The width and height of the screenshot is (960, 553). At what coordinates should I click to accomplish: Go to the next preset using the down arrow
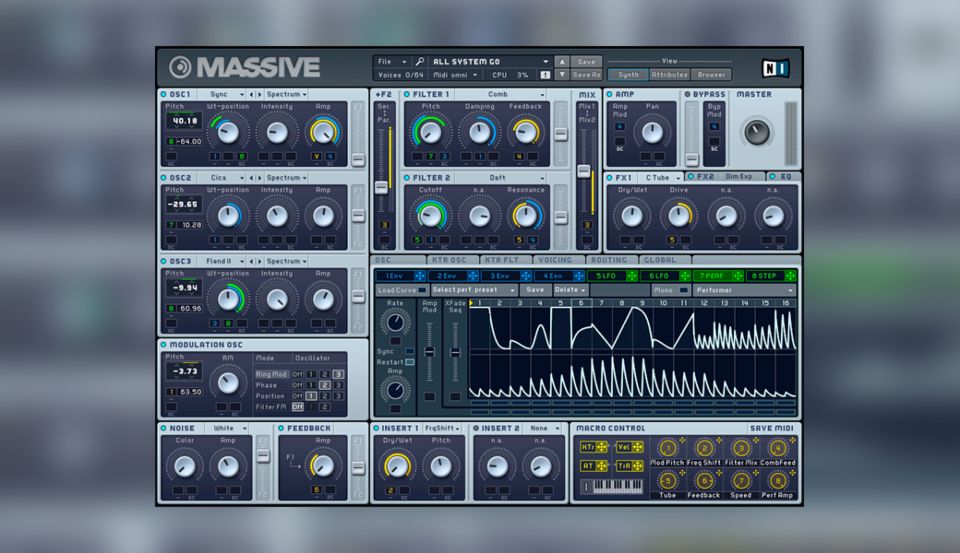[562, 74]
